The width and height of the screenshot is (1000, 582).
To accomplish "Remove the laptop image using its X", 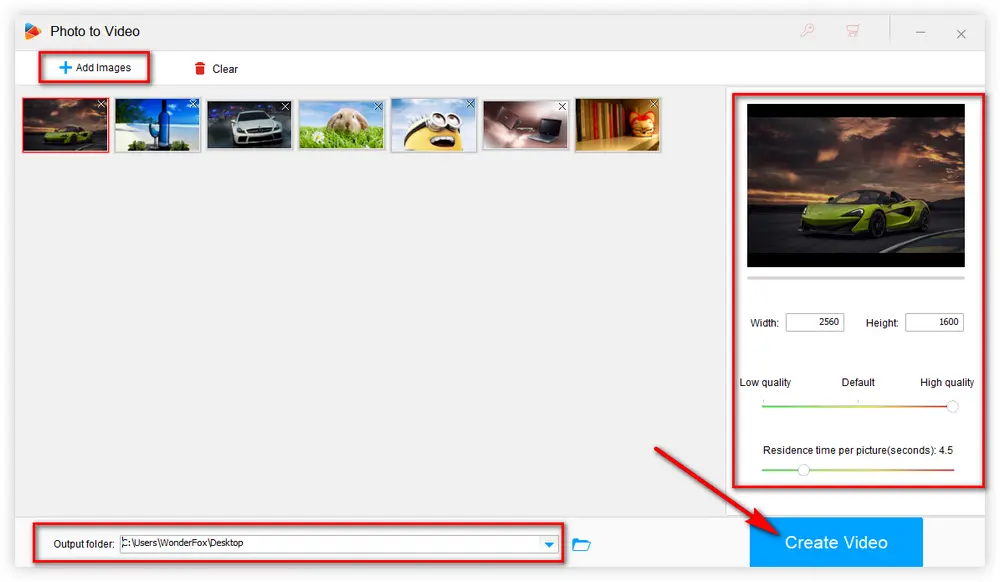I will coord(562,105).
